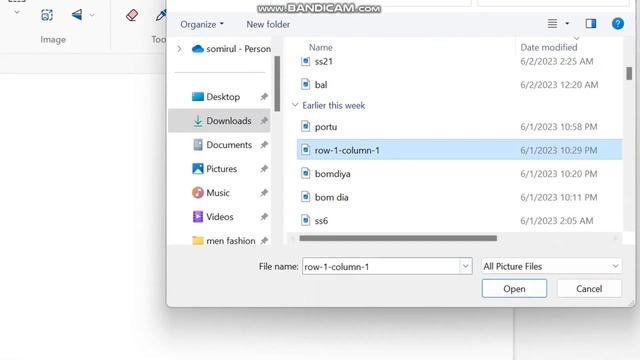The image size is (640, 360).
Task: Click the pin icon next to Videos
Action: (264, 217)
